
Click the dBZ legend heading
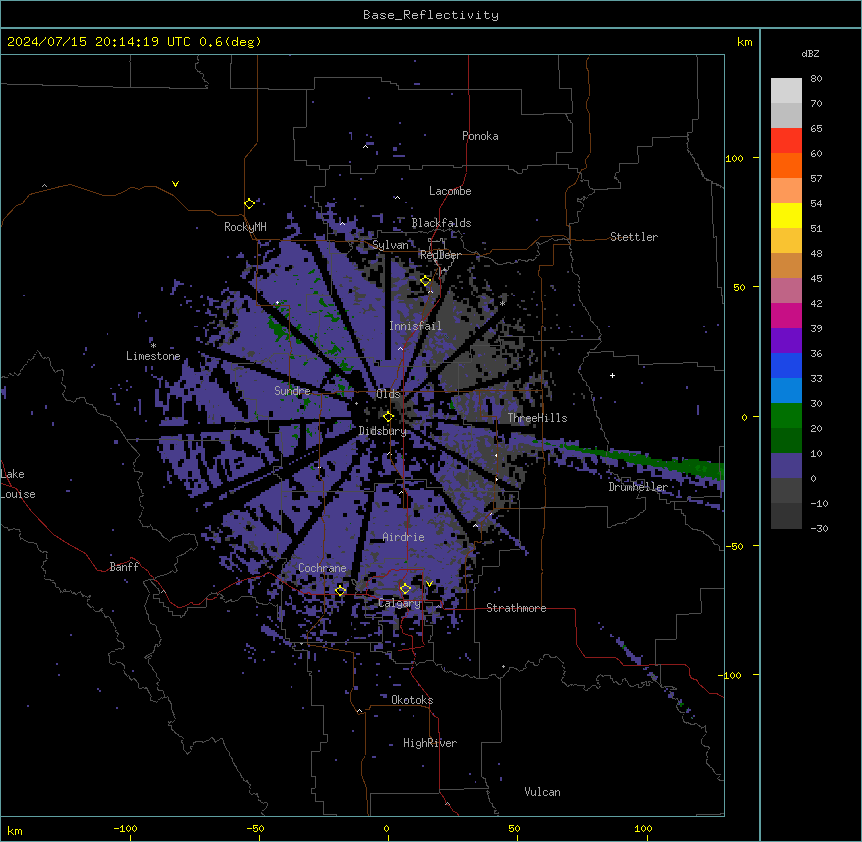click(810, 53)
